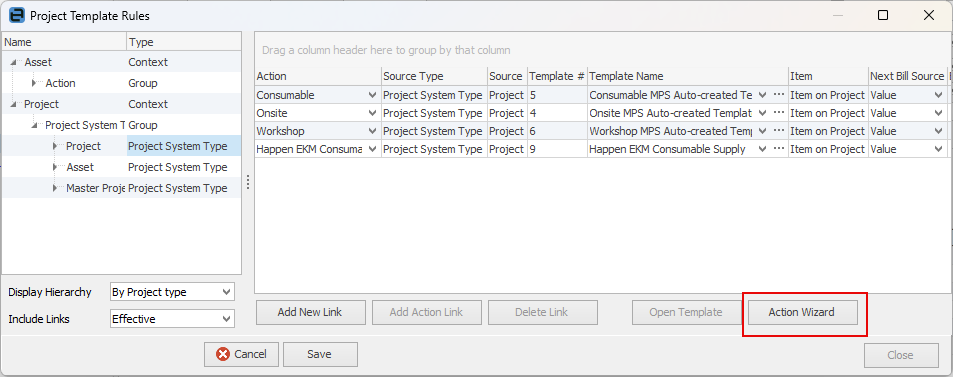Sort grid by Source column header
The height and width of the screenshot is (377, 953).
click(507, 76)
